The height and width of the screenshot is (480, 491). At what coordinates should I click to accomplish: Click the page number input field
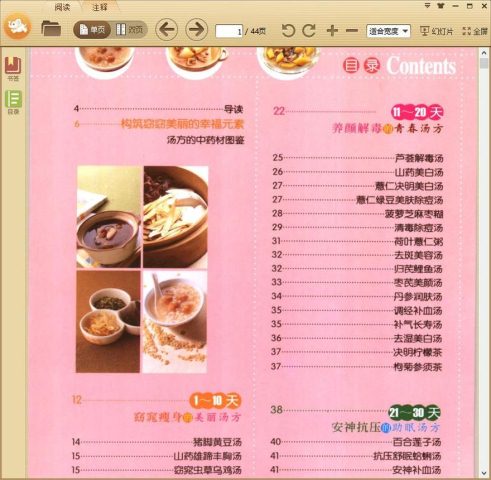tap(229, 31)
